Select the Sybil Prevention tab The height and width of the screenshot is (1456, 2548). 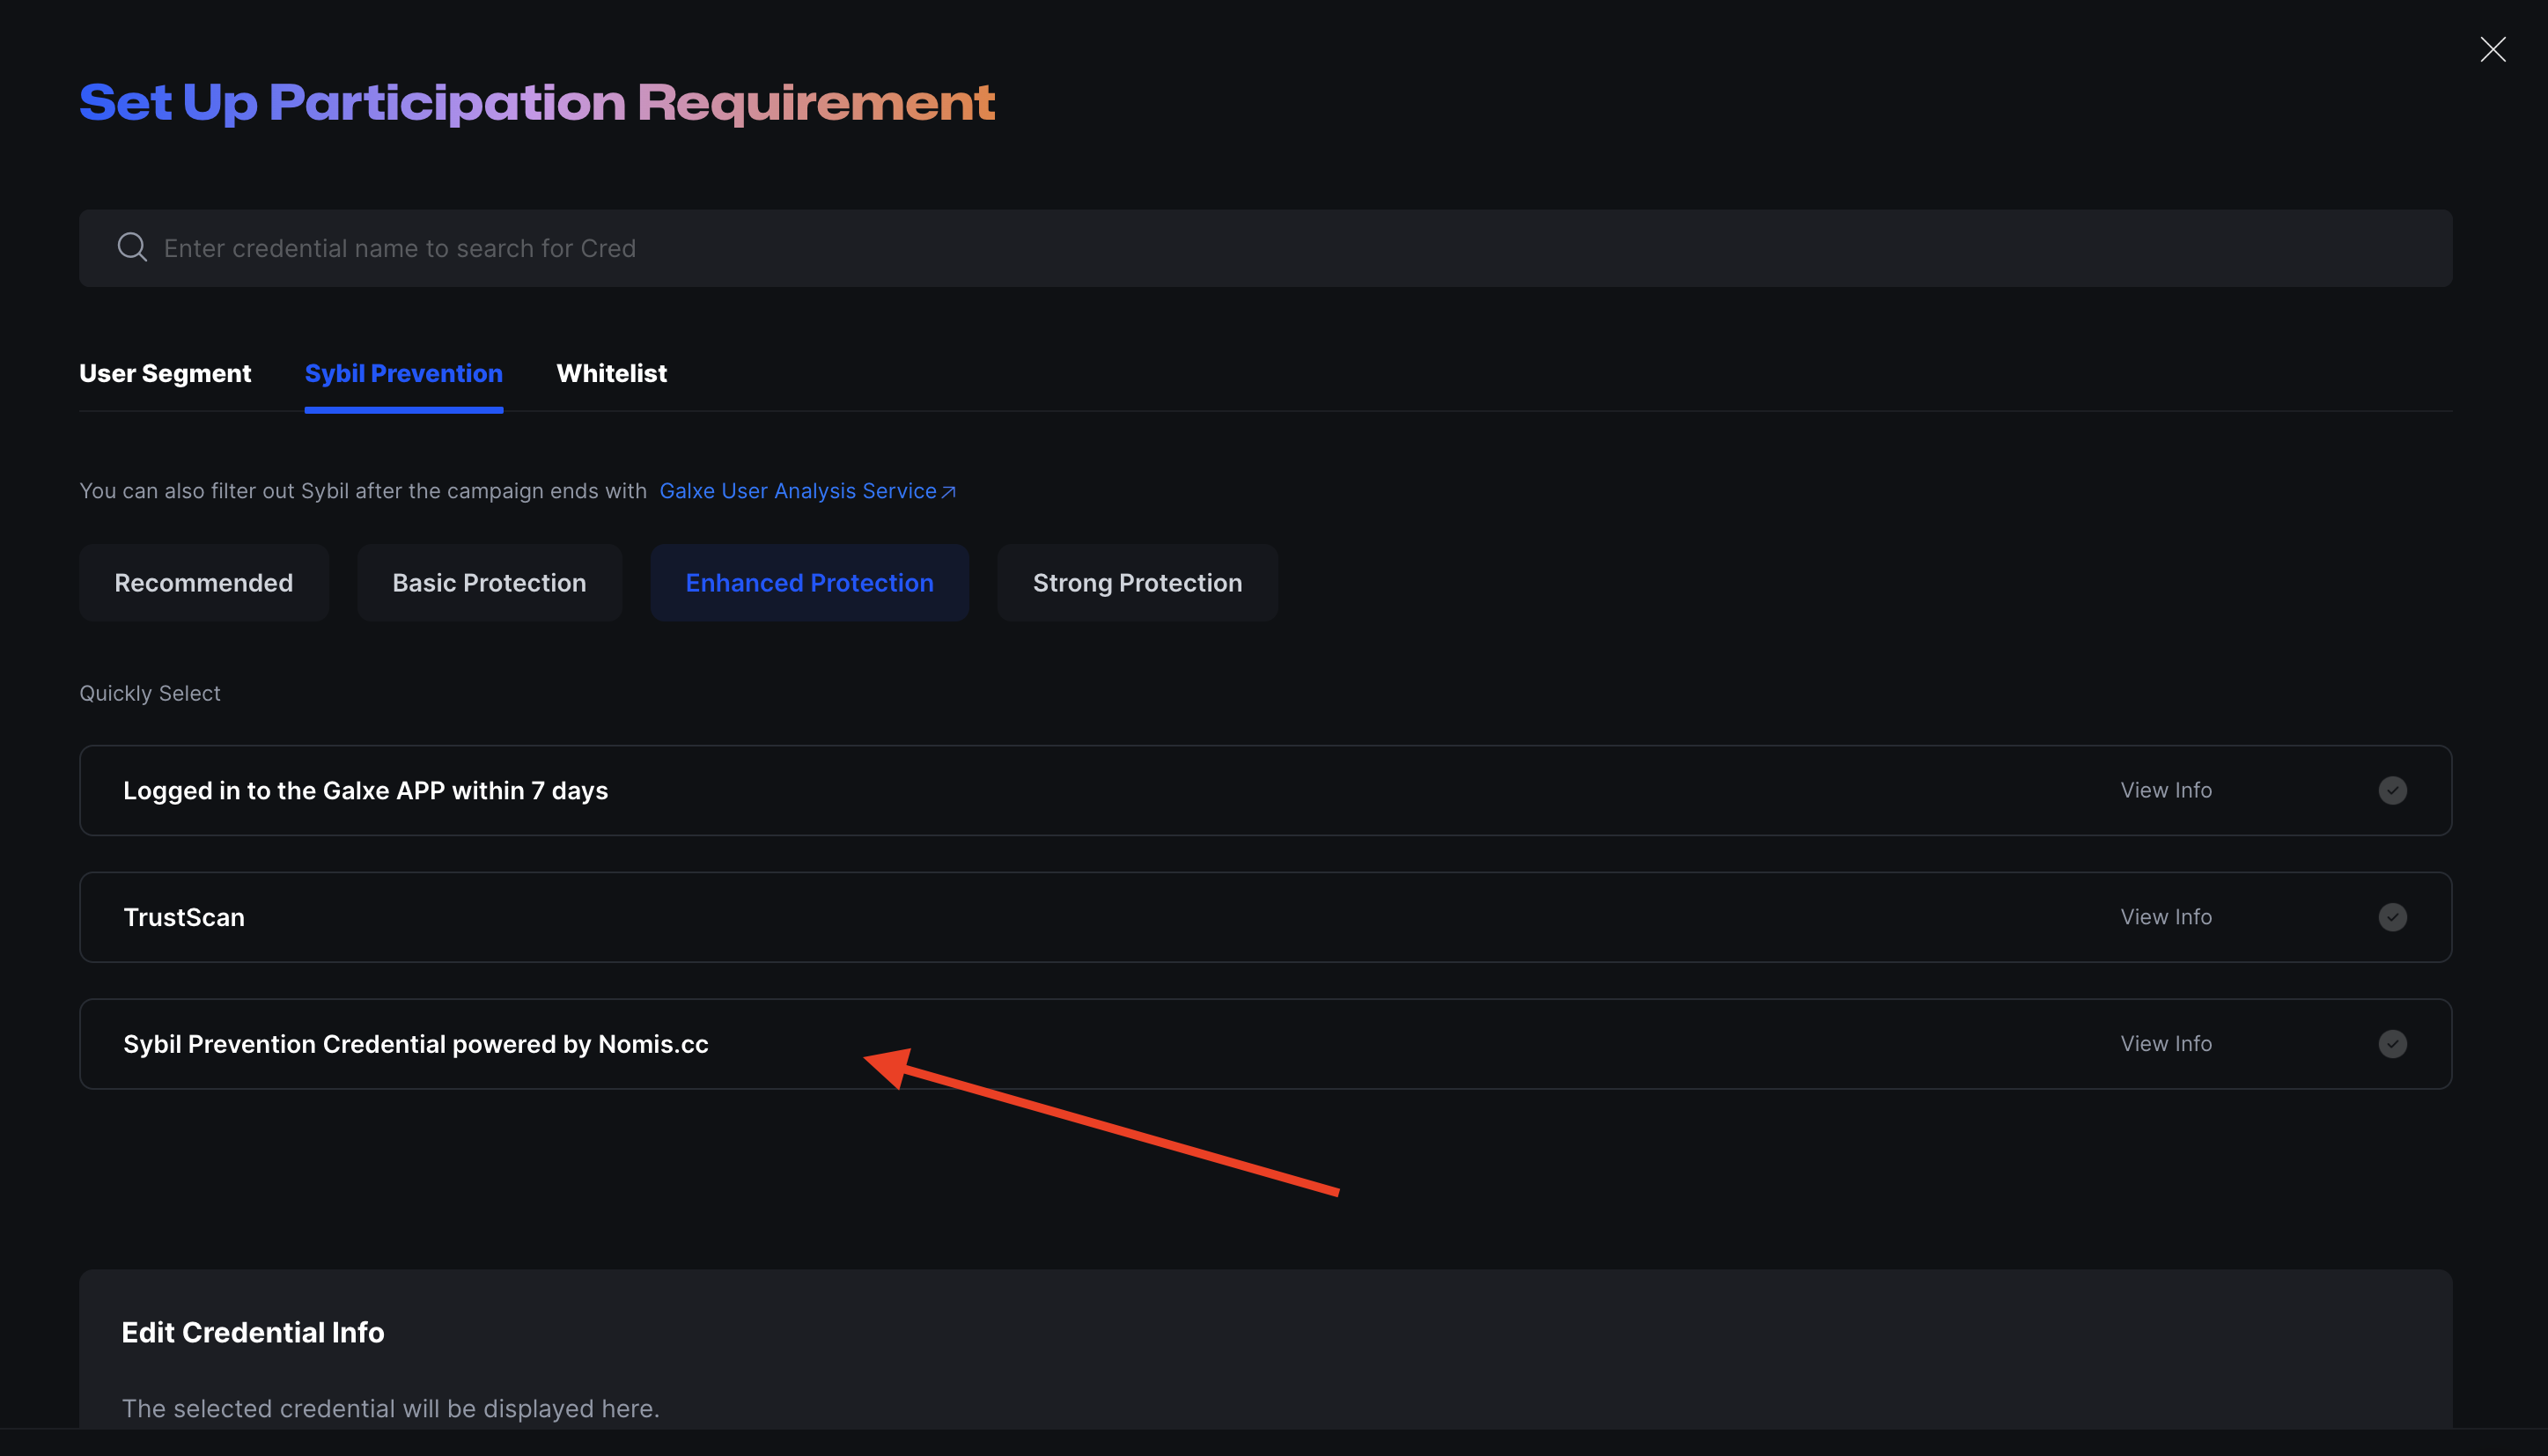pyautogui.click(x=404, y=372)
